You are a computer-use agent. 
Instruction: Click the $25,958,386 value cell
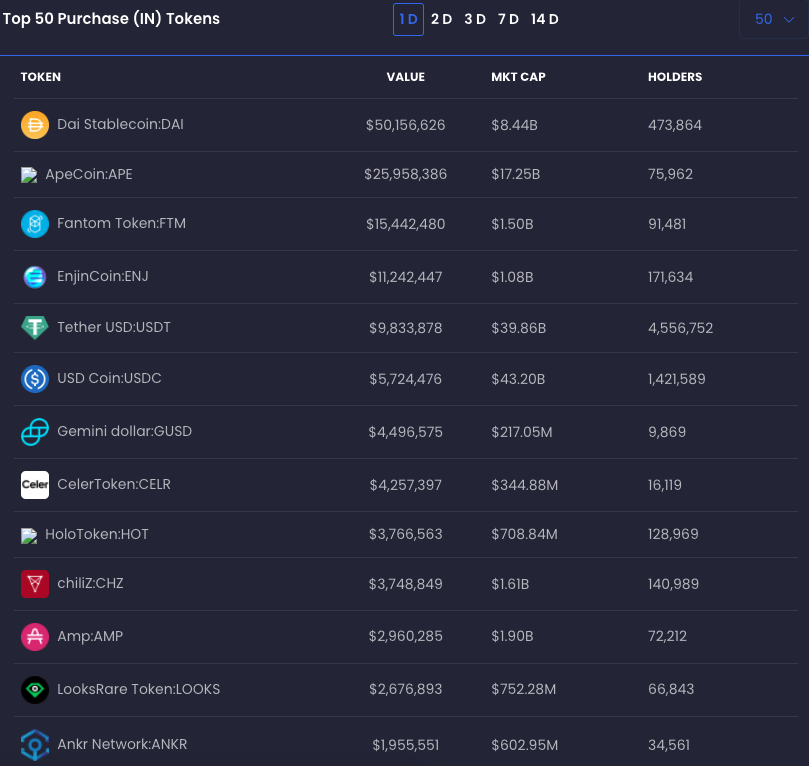pos(406,174)
